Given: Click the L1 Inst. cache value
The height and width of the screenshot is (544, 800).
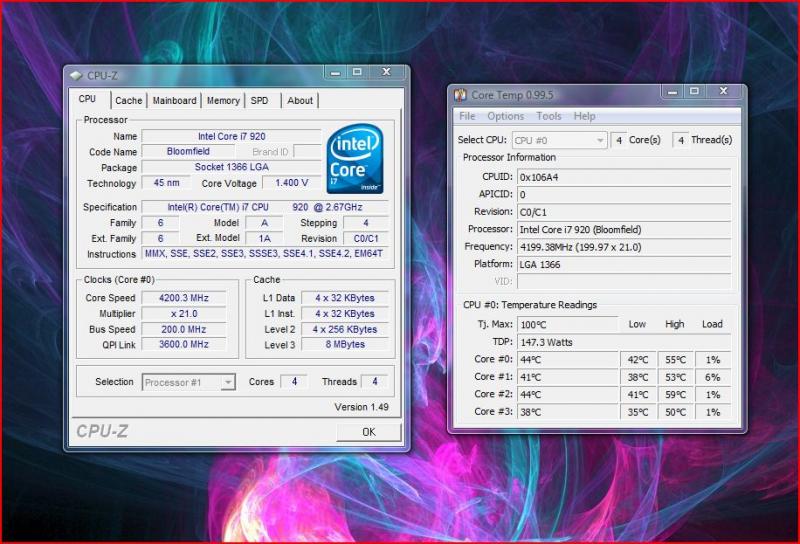Looking at the screenshot, I should (345, 314).
